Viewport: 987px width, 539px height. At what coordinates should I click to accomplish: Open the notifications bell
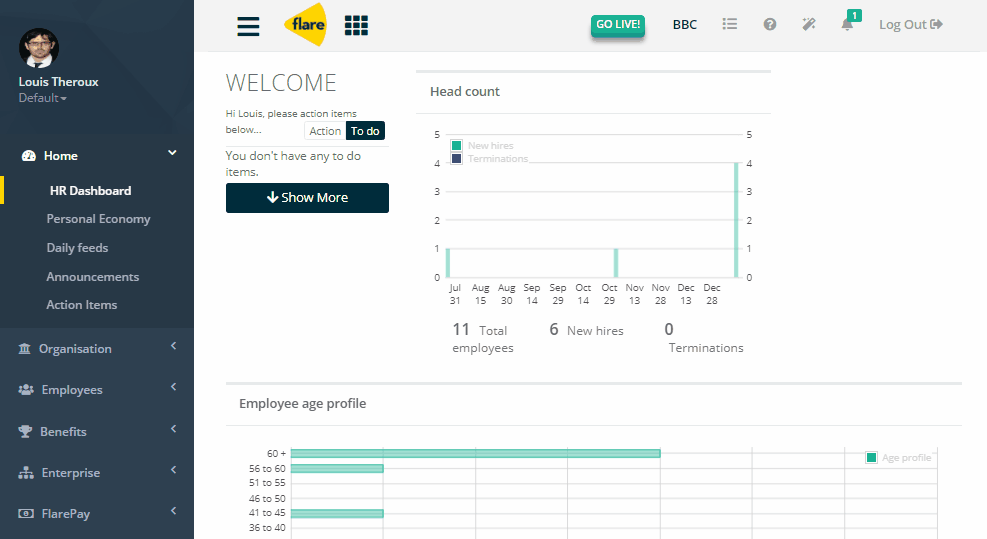click(x=847, y=25)
